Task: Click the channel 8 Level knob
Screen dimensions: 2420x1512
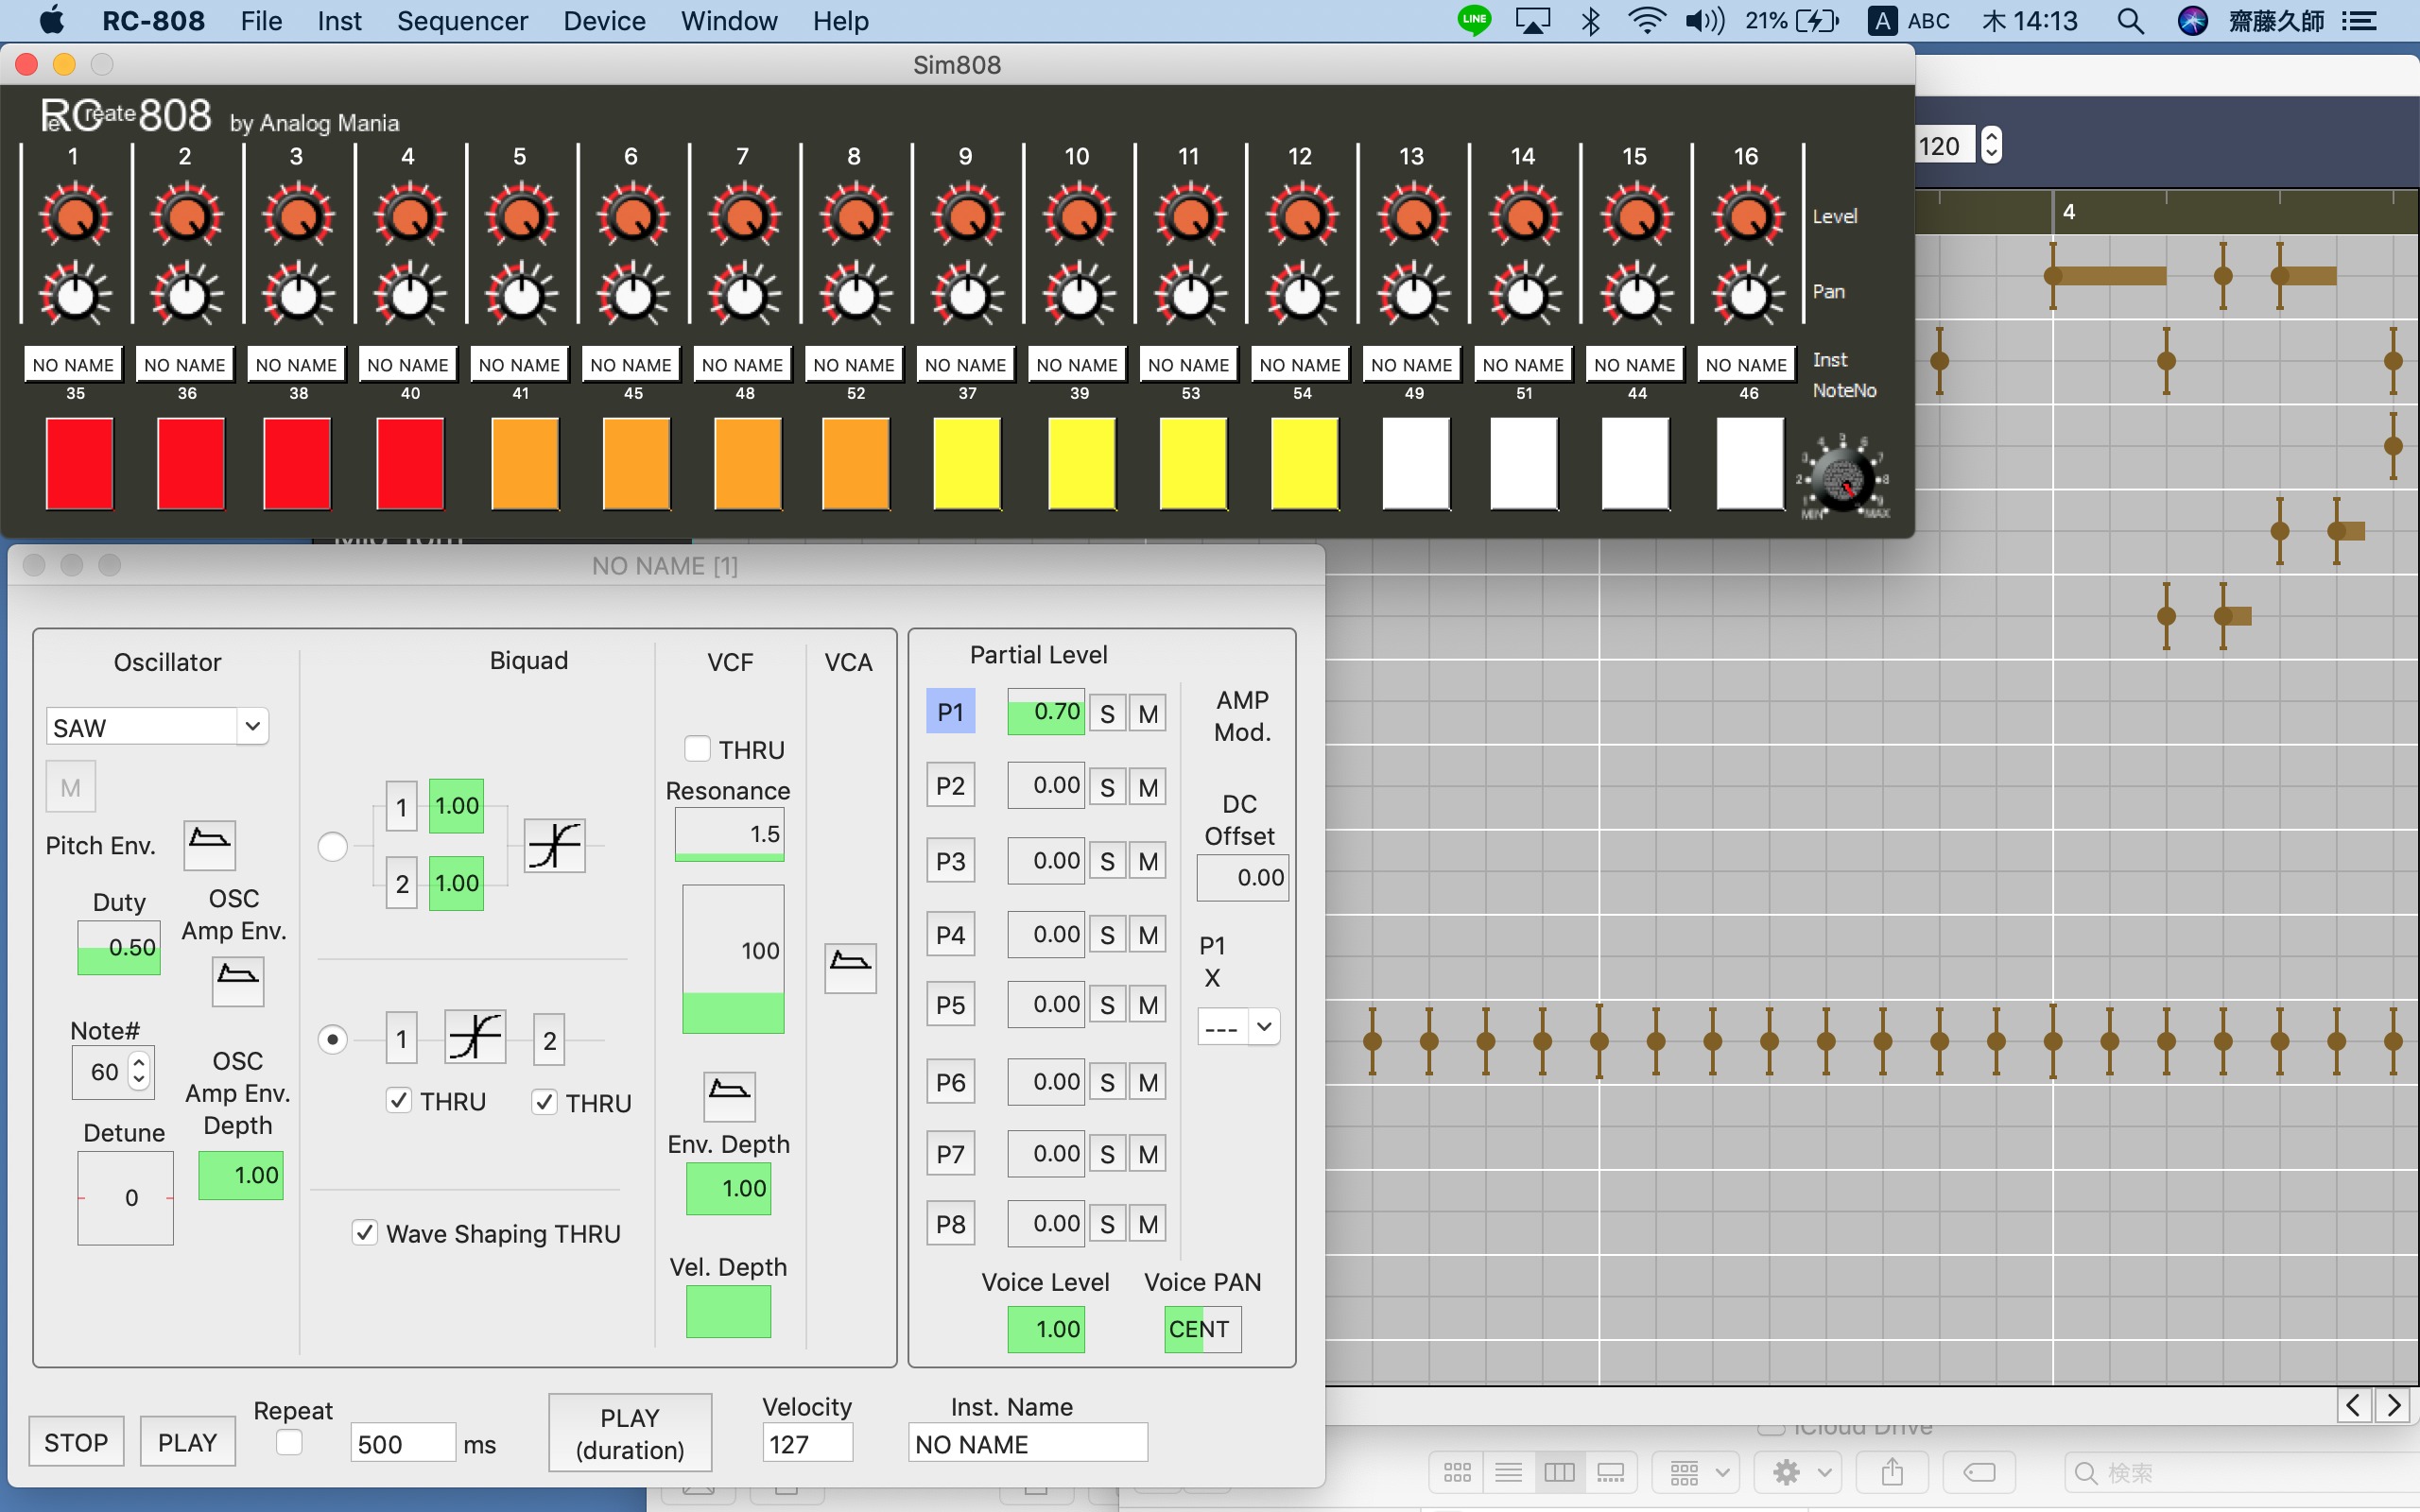Action: (x=855, y=215)
